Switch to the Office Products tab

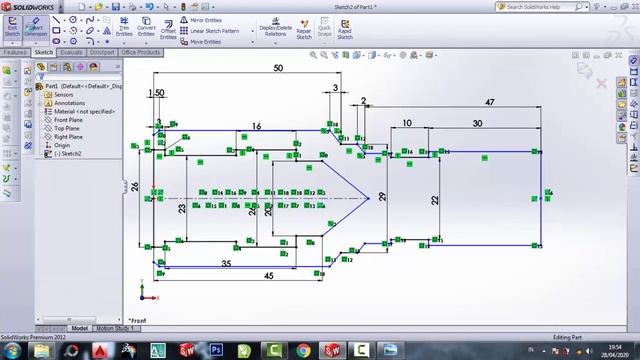(141, 52)
